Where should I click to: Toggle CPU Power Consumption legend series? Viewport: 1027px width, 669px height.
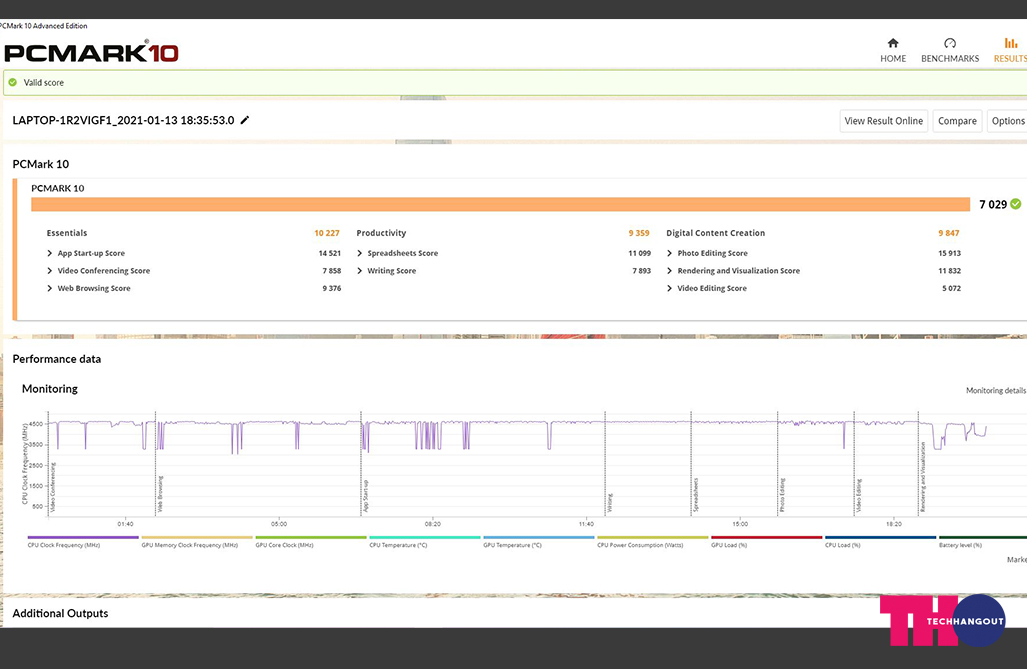[x=653, y=542]
